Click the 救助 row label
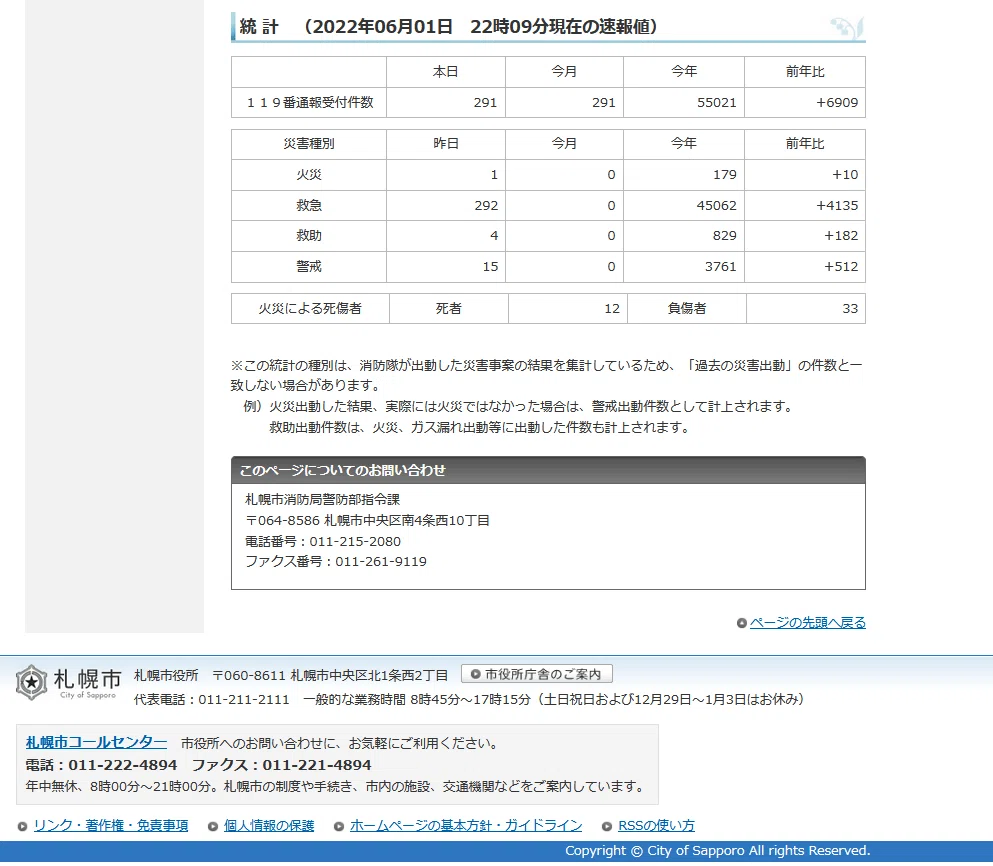Image resolution: width=993 pixels, height=866 pixels. 309,236
